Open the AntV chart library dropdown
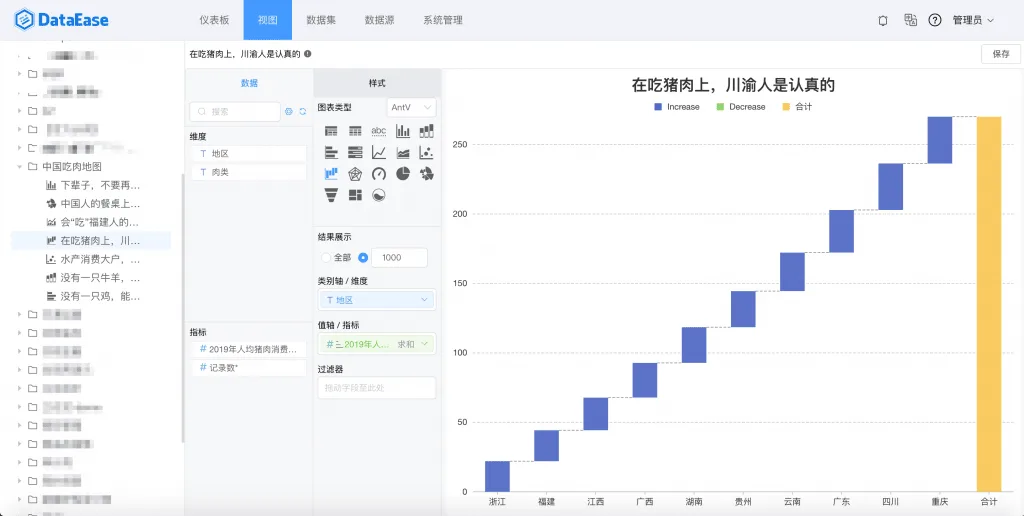This screenshot has width=1024, height=516. tap(411, 107)
